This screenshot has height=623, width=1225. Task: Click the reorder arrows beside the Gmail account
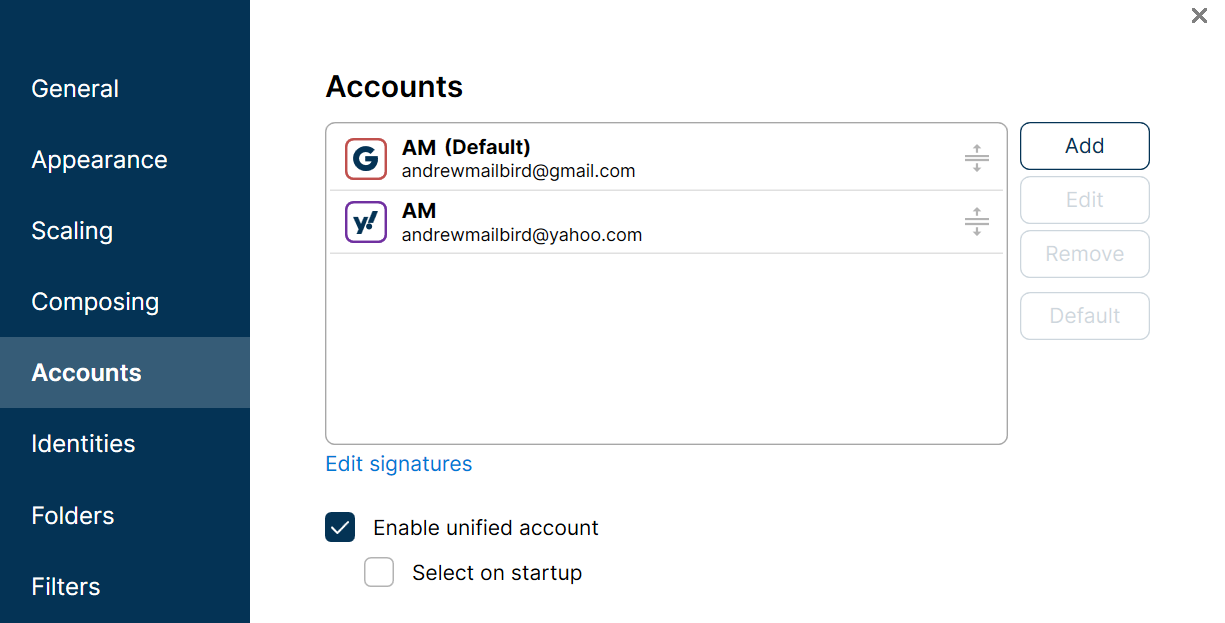click(x=976, y=158)
